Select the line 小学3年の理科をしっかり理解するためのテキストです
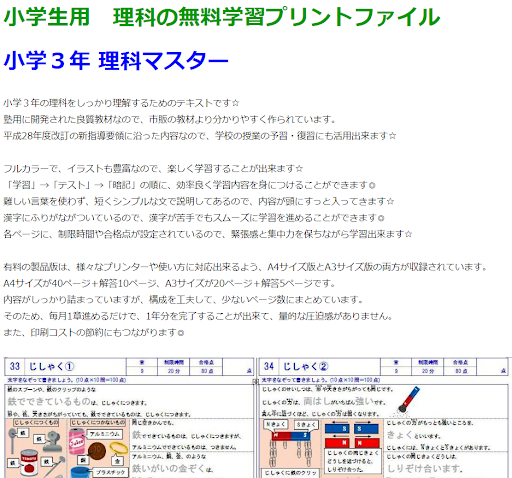Viewport: 512px width, 478px height. coord(121,103)
